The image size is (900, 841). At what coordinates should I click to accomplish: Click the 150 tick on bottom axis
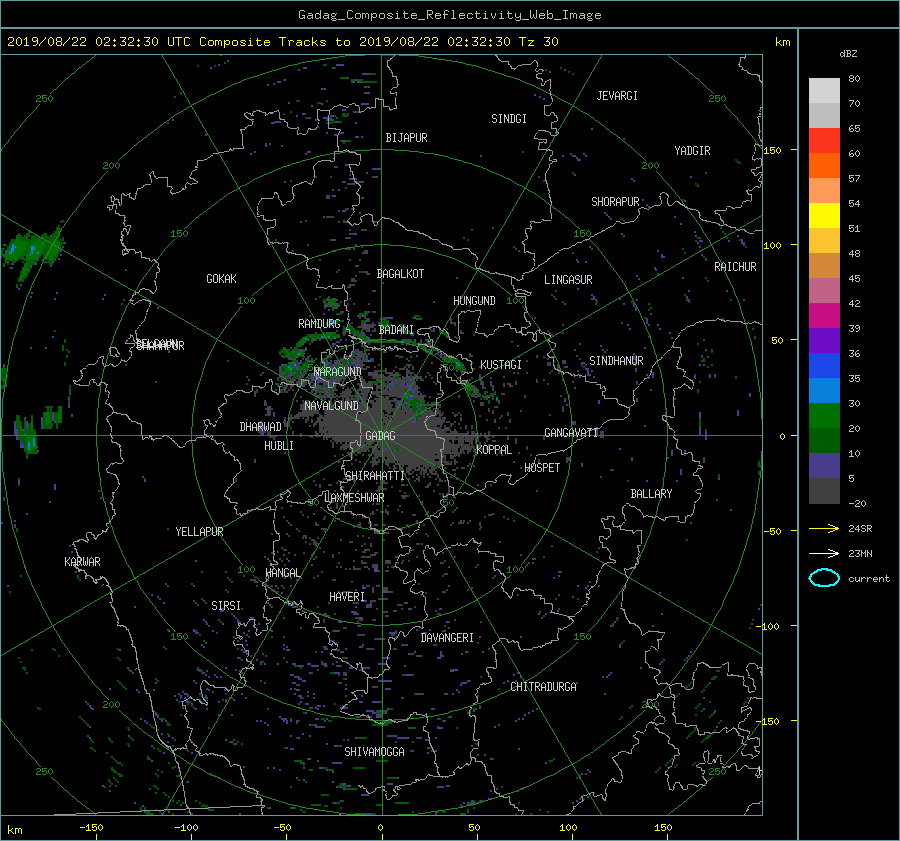(663, 828)
